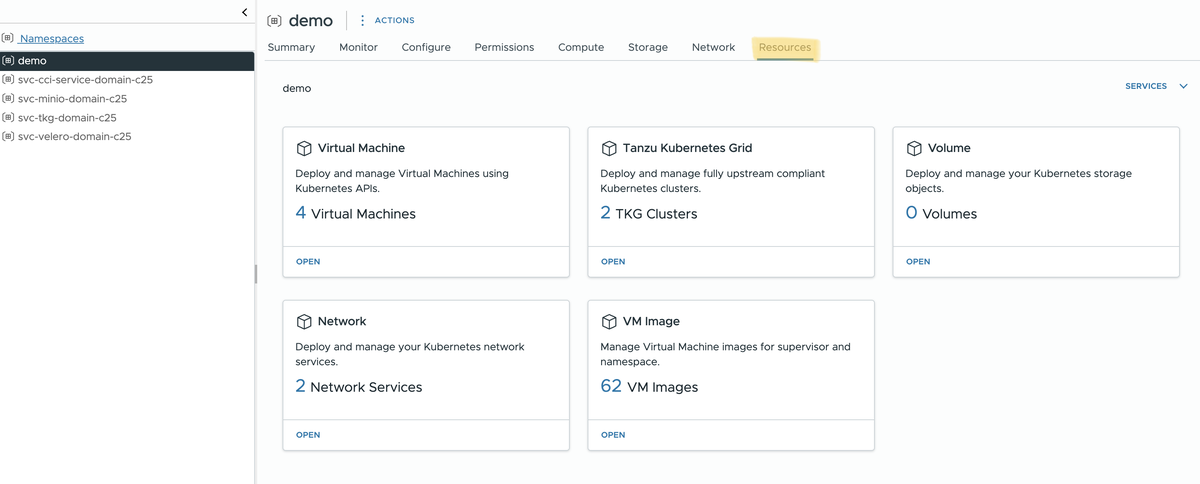Click the Actions vertical ellipsis icon
This screenshot has height=484, width=1200.
[x=362, y=21]
